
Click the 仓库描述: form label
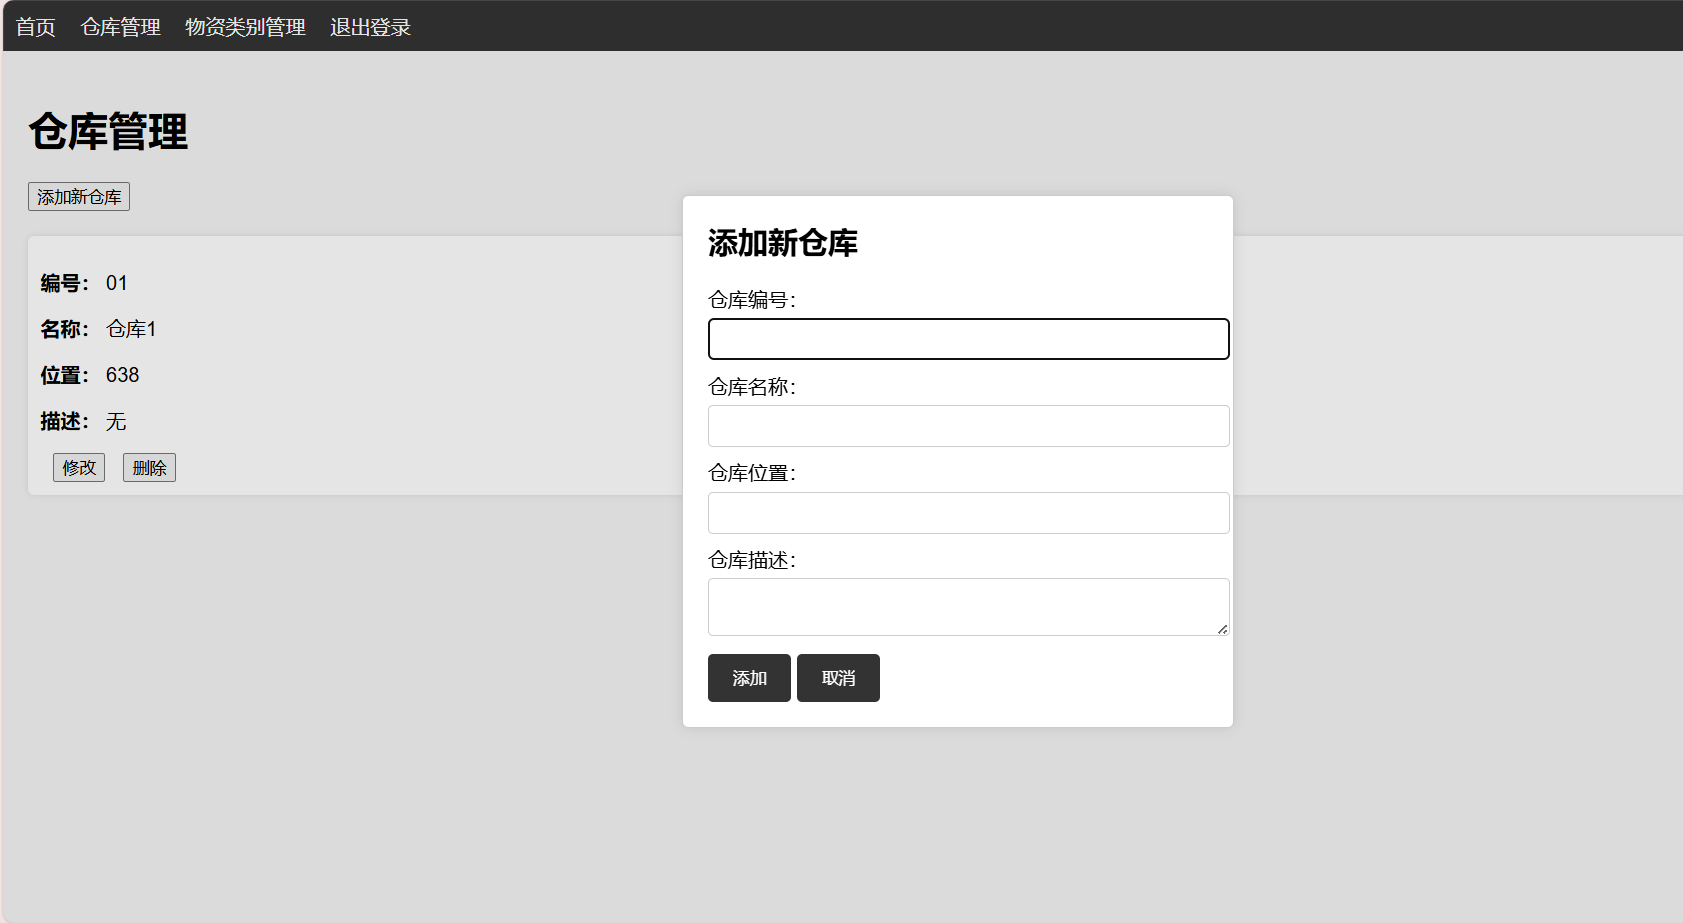752,560
